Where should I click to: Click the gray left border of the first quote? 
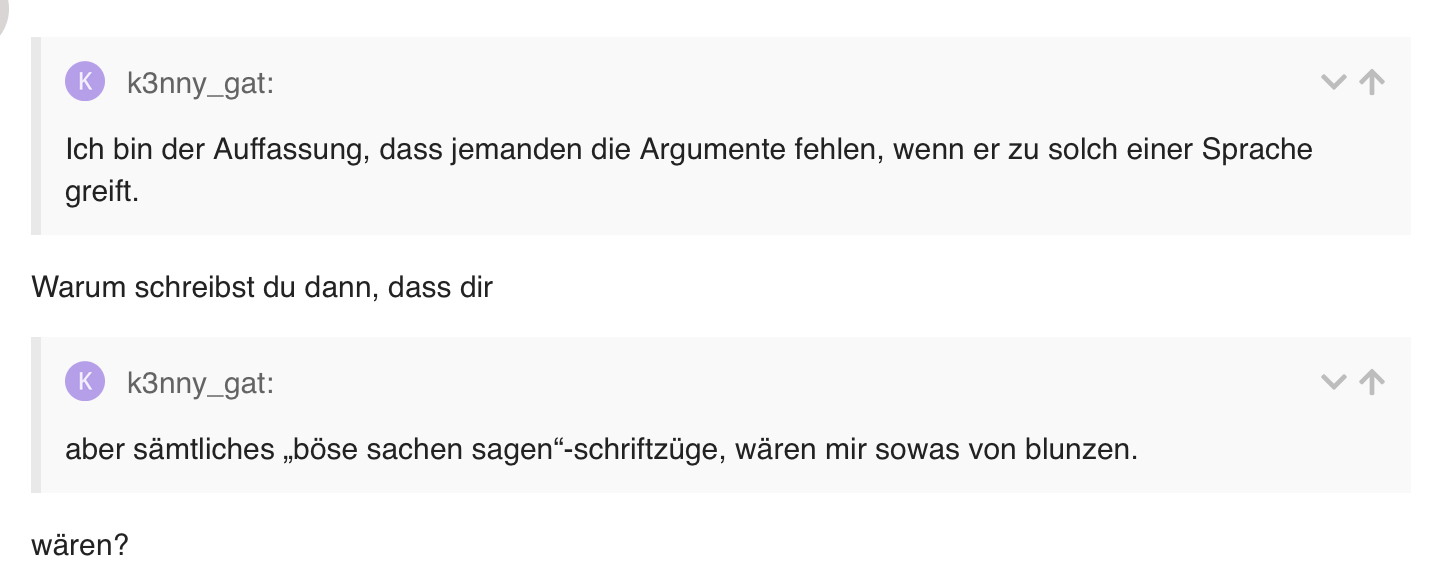(36, 136)
